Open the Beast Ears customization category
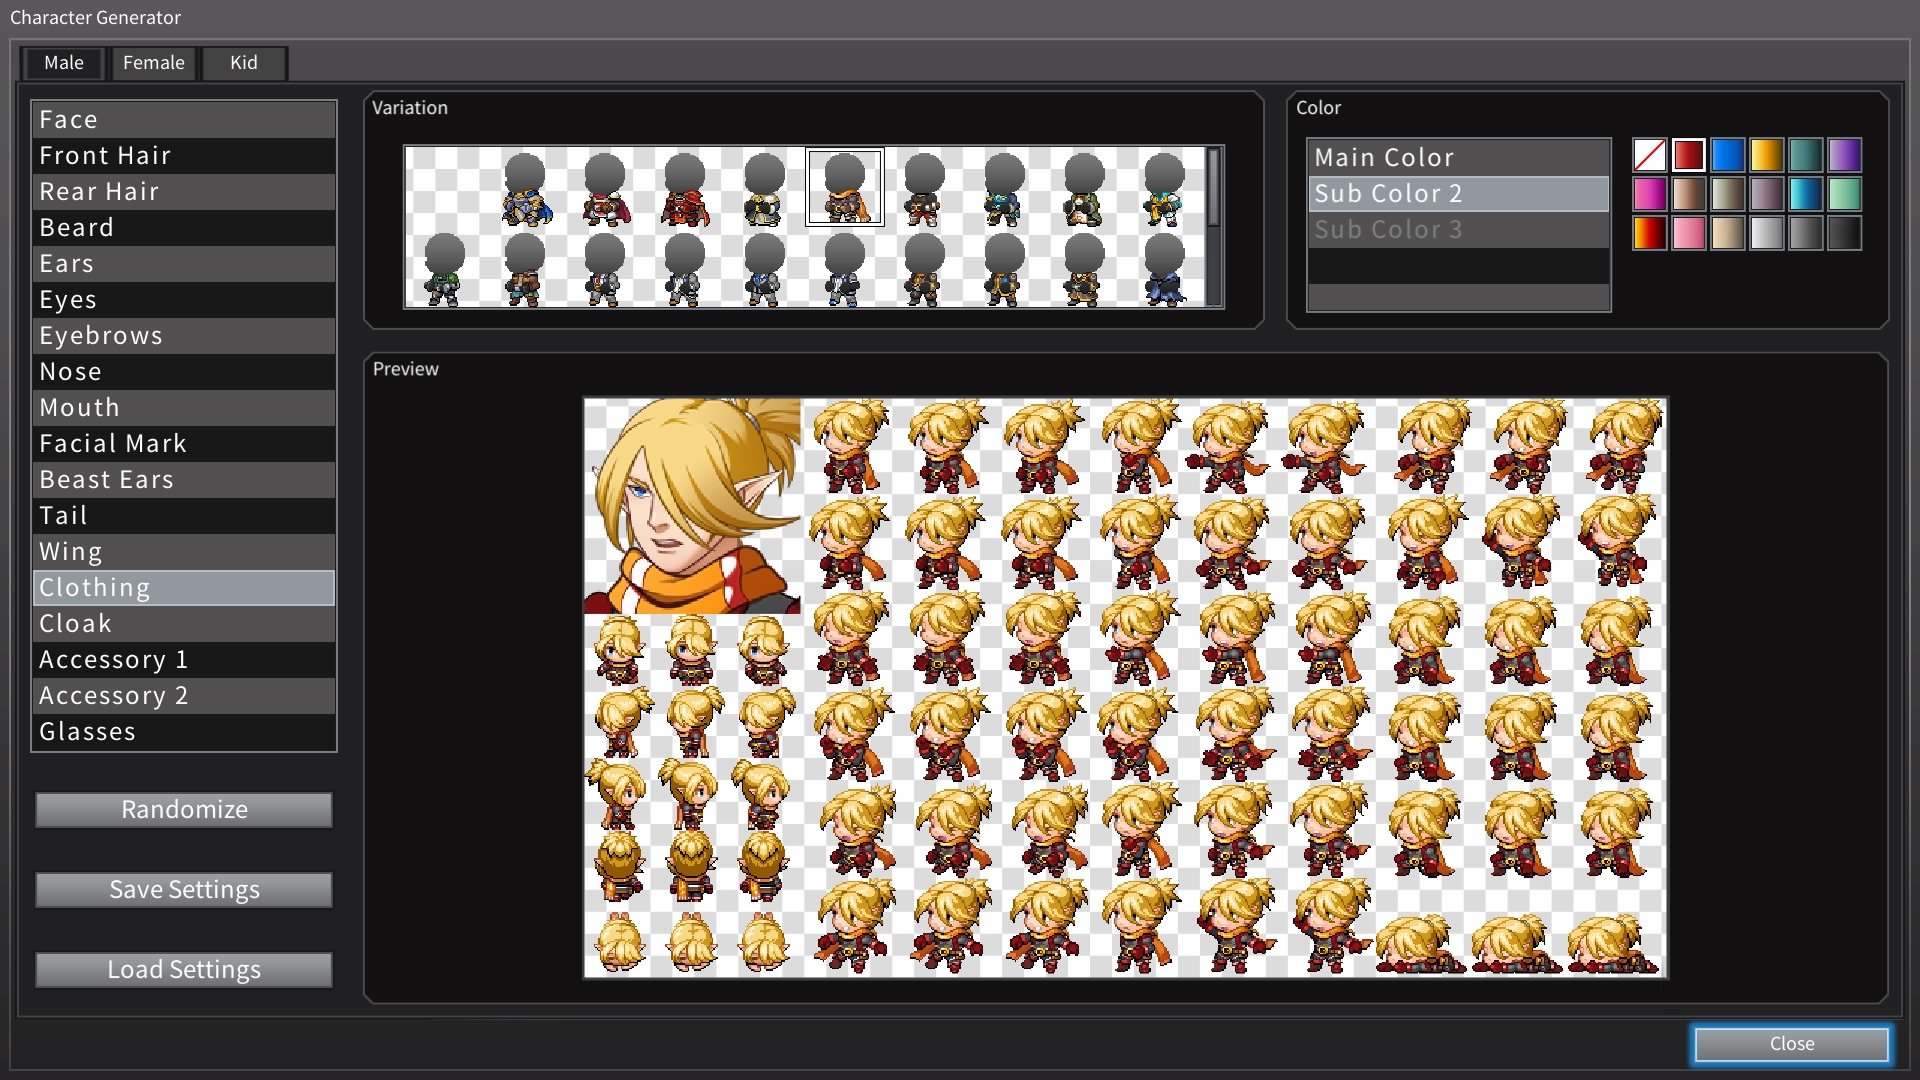Screen dimensions: 1920x1080 tap(183, 479)
